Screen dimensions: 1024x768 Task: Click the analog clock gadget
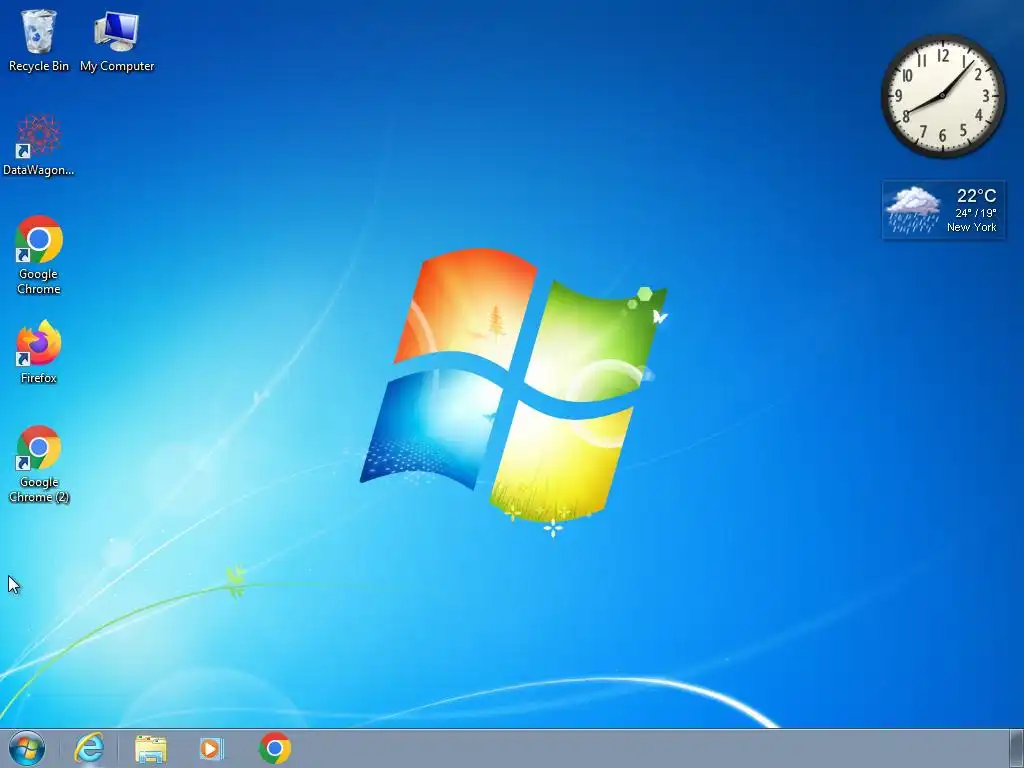[943, 96]
